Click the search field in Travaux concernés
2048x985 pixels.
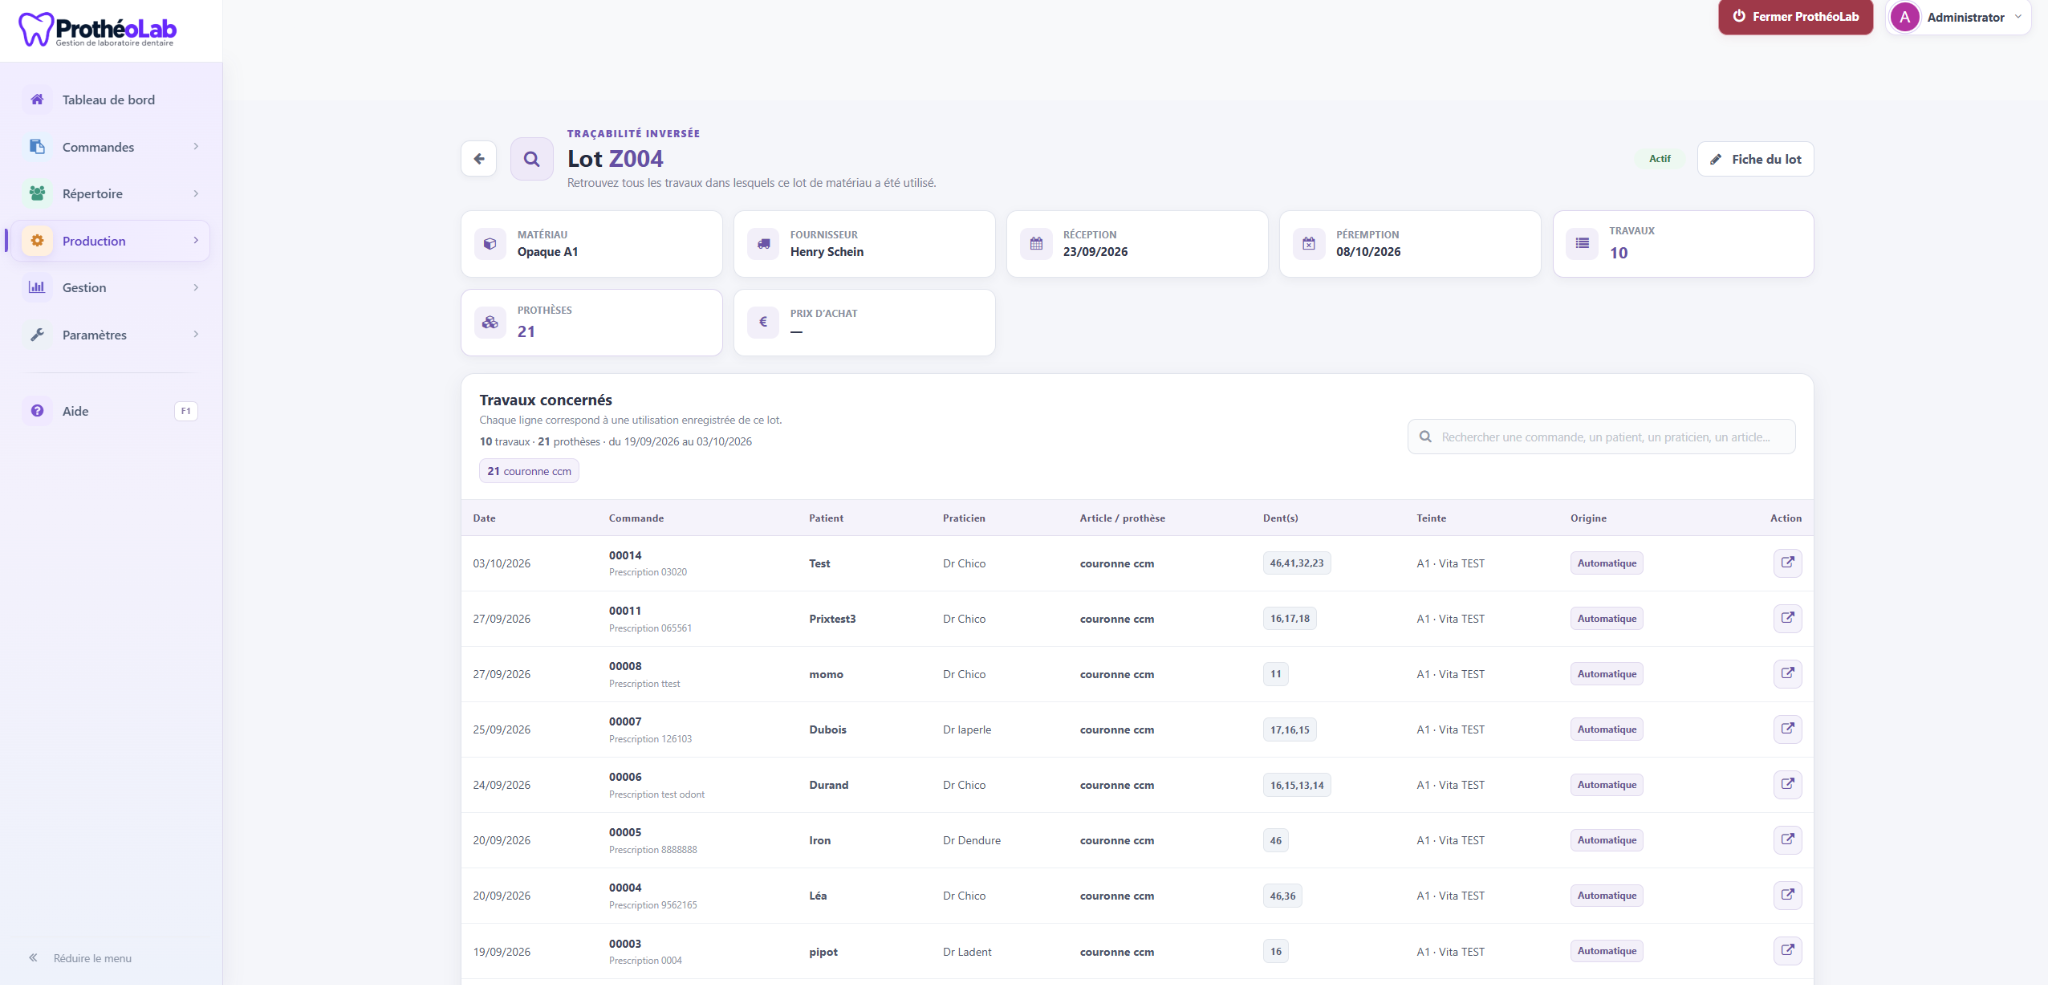[1601, 437]
